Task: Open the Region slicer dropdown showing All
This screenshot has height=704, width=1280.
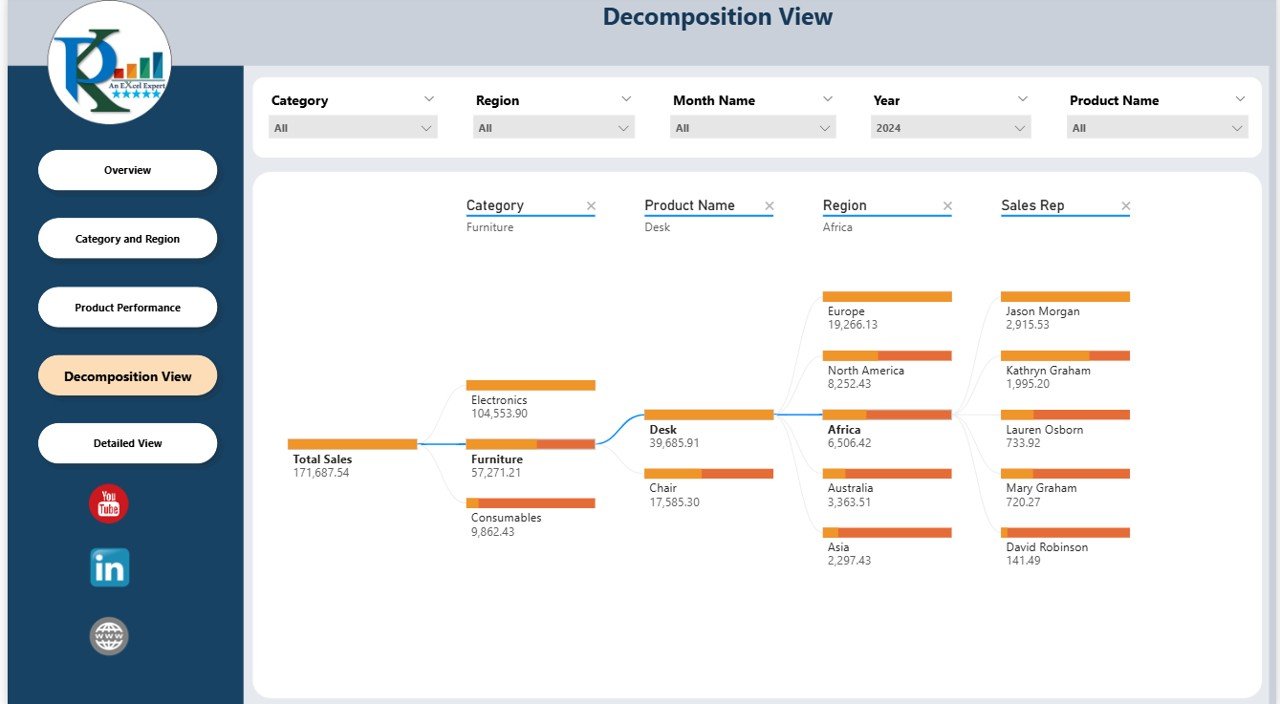Action: pos(554,128)
